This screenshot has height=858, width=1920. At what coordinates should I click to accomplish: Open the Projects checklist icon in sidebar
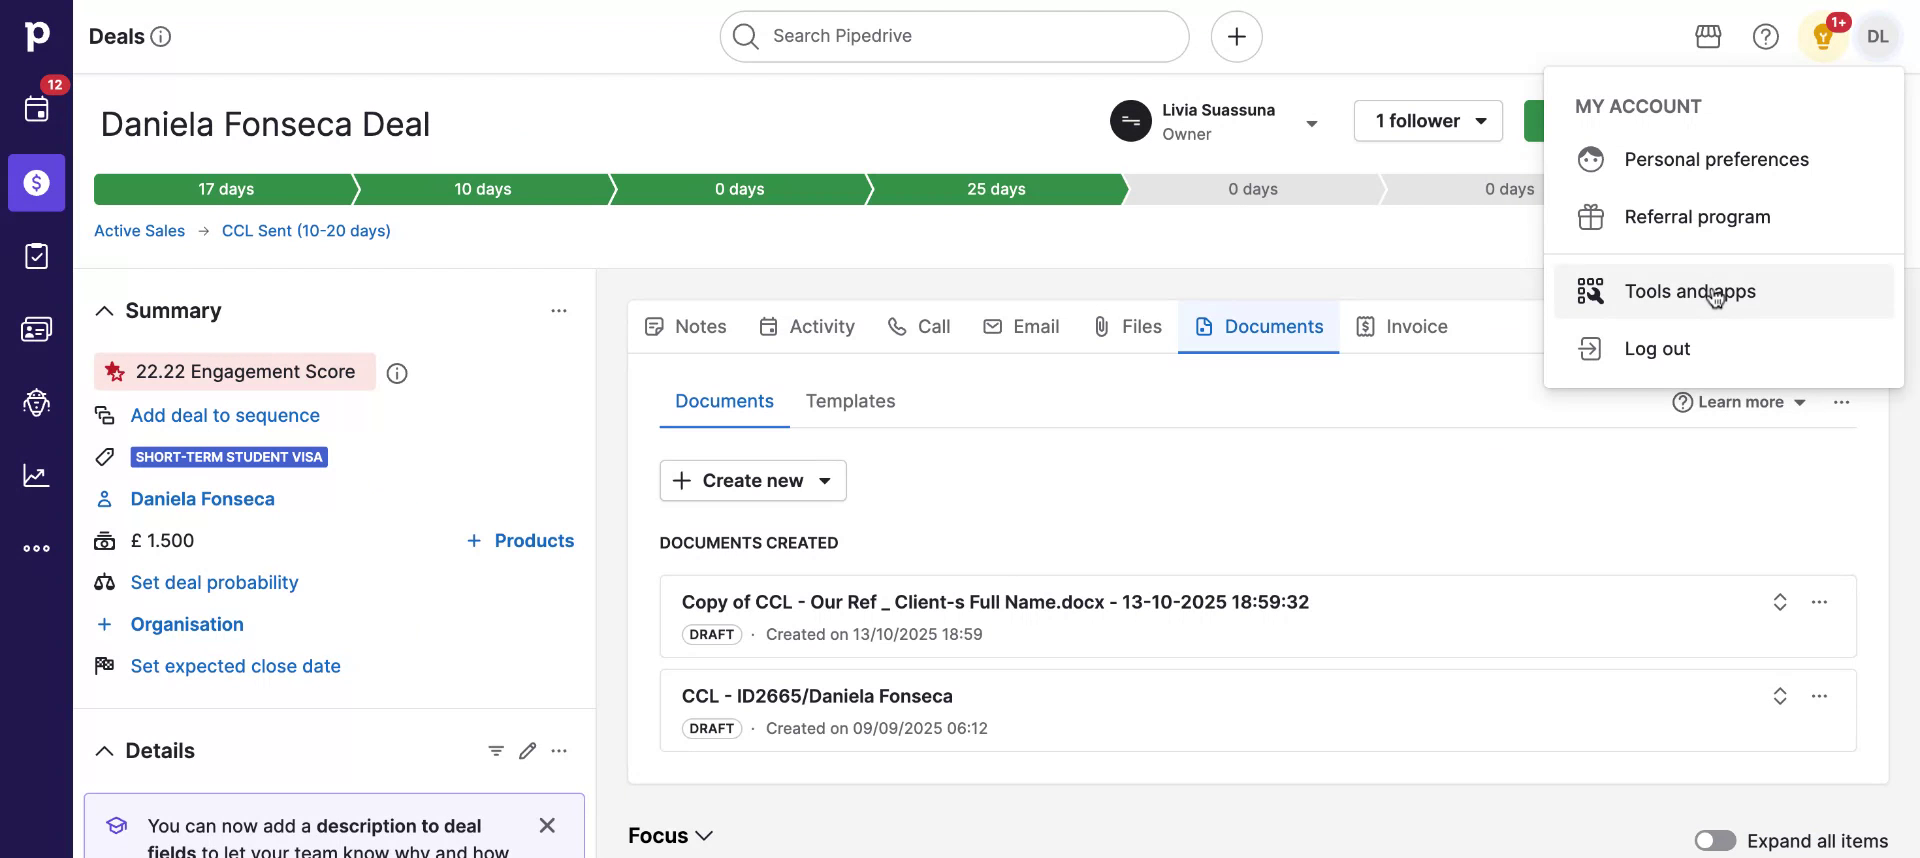click(36, 256)
